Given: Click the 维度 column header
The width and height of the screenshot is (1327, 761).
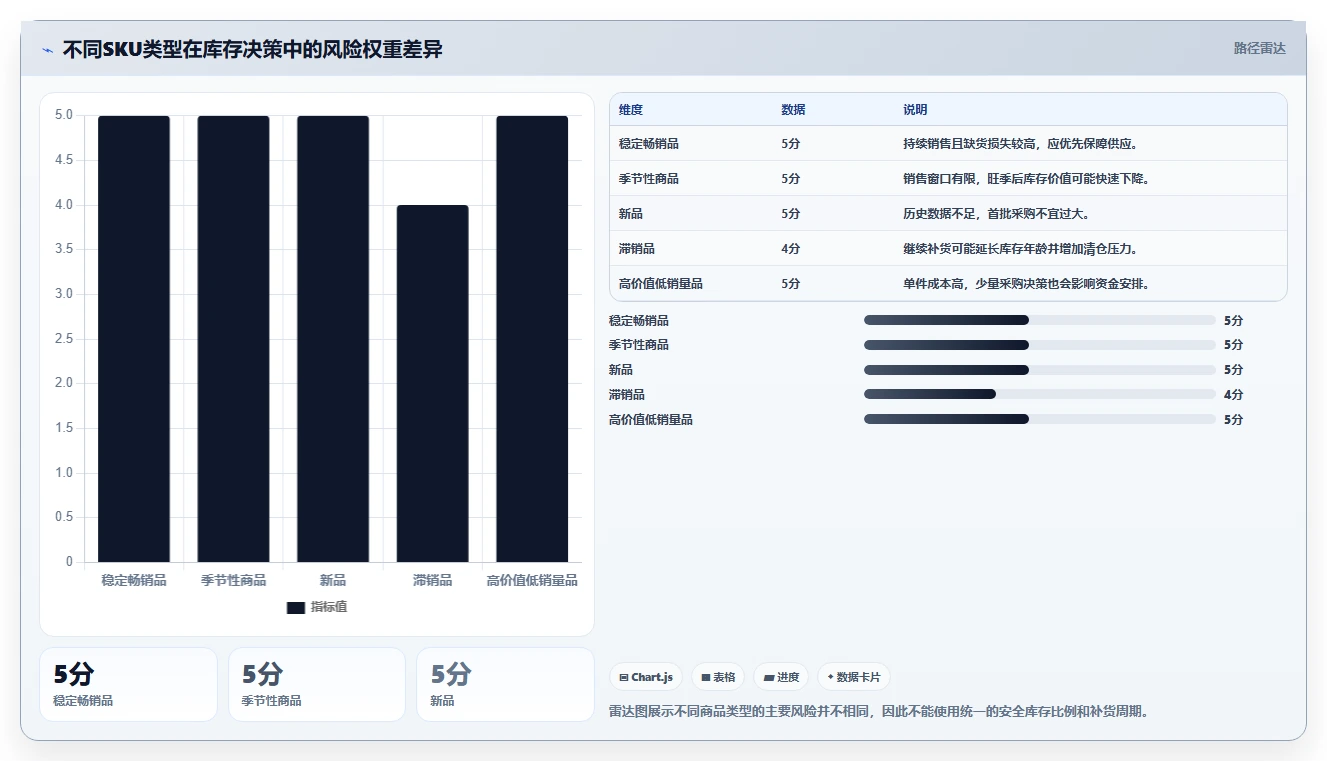Looking at the screenshot, I should (x=631, y=110).
